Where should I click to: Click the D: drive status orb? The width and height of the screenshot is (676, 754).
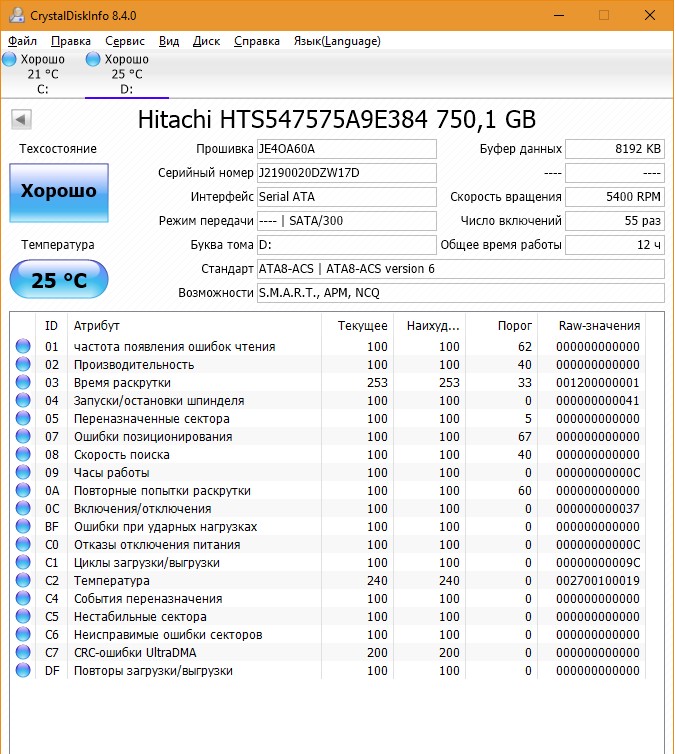pyautogui.click(x=93, y=60)
